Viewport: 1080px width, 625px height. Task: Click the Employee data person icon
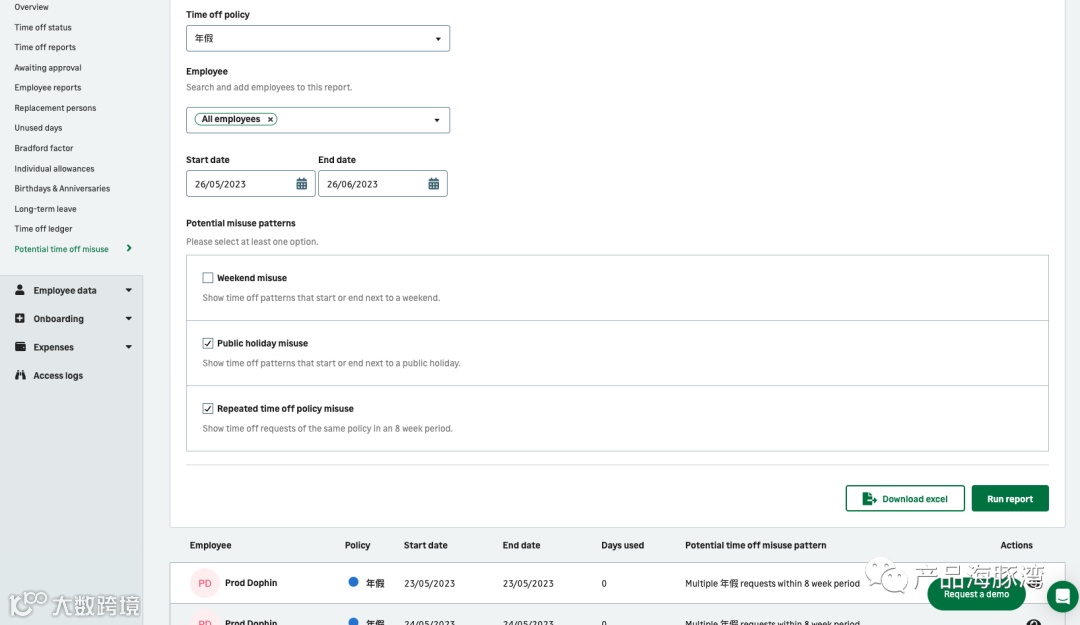pyautogui.click(x=20, y=290)
